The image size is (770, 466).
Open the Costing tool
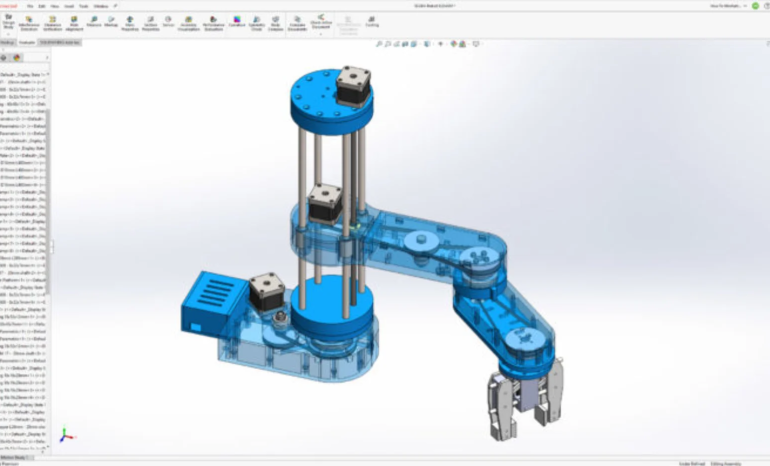pyautogui.click(x=372, y=21)
